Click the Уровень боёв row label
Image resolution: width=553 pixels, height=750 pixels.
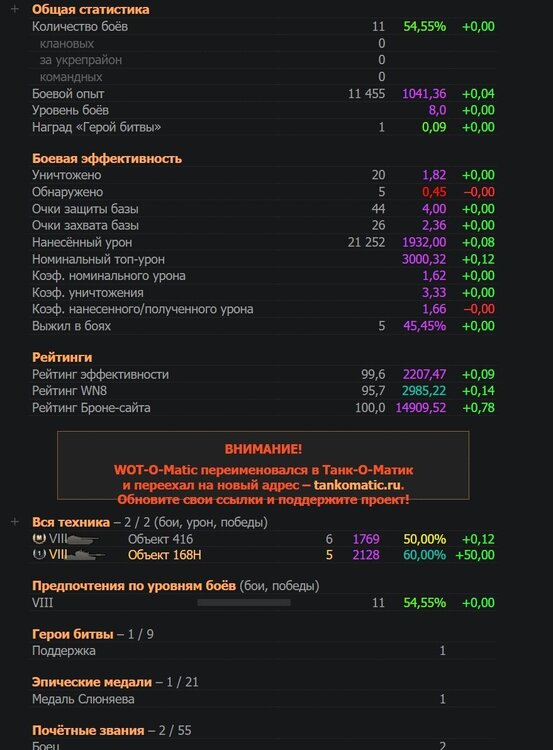(x=70, y=110)
